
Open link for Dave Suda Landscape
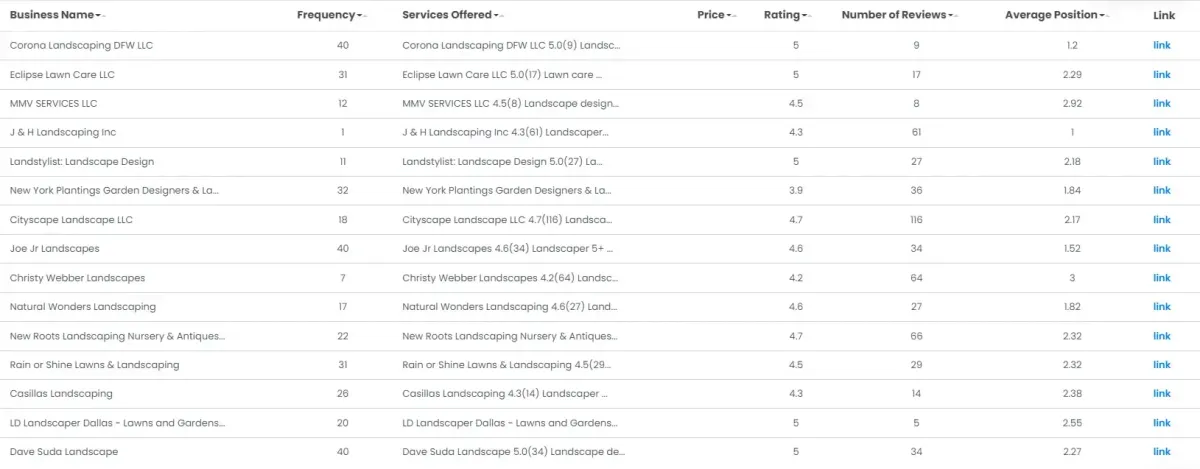coord(1161,452)
